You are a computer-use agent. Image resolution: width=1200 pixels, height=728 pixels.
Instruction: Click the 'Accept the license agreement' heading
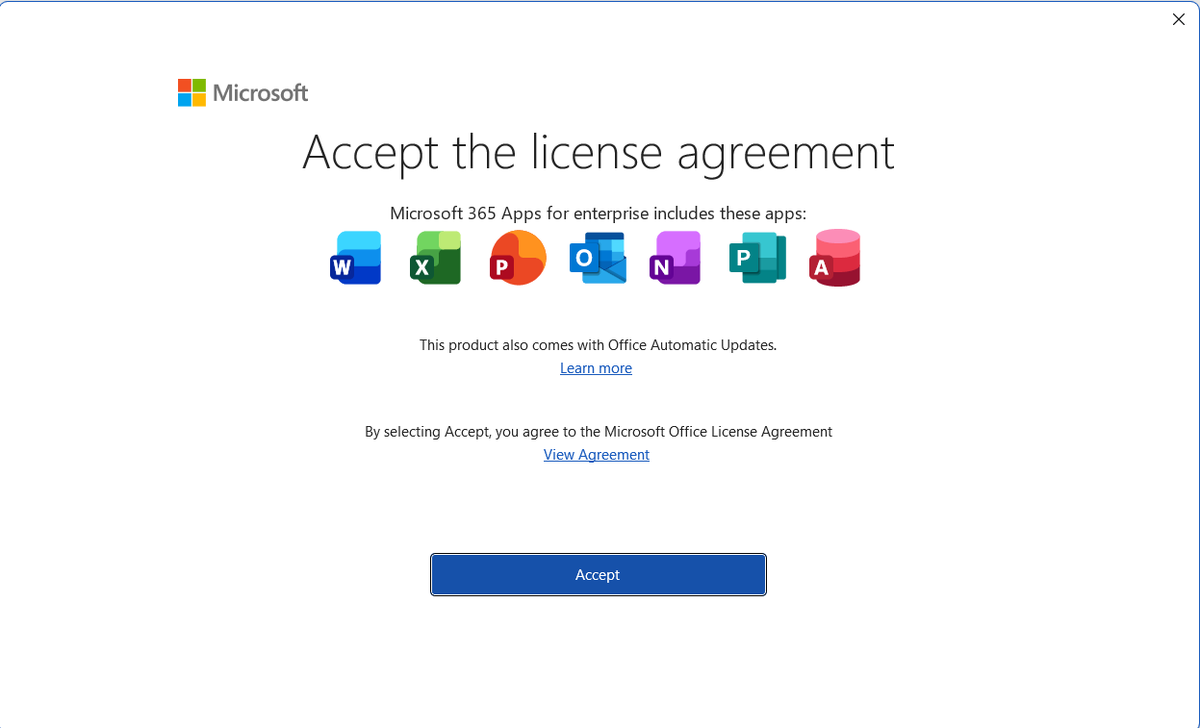pyautogui.click(x=598, y=153)
